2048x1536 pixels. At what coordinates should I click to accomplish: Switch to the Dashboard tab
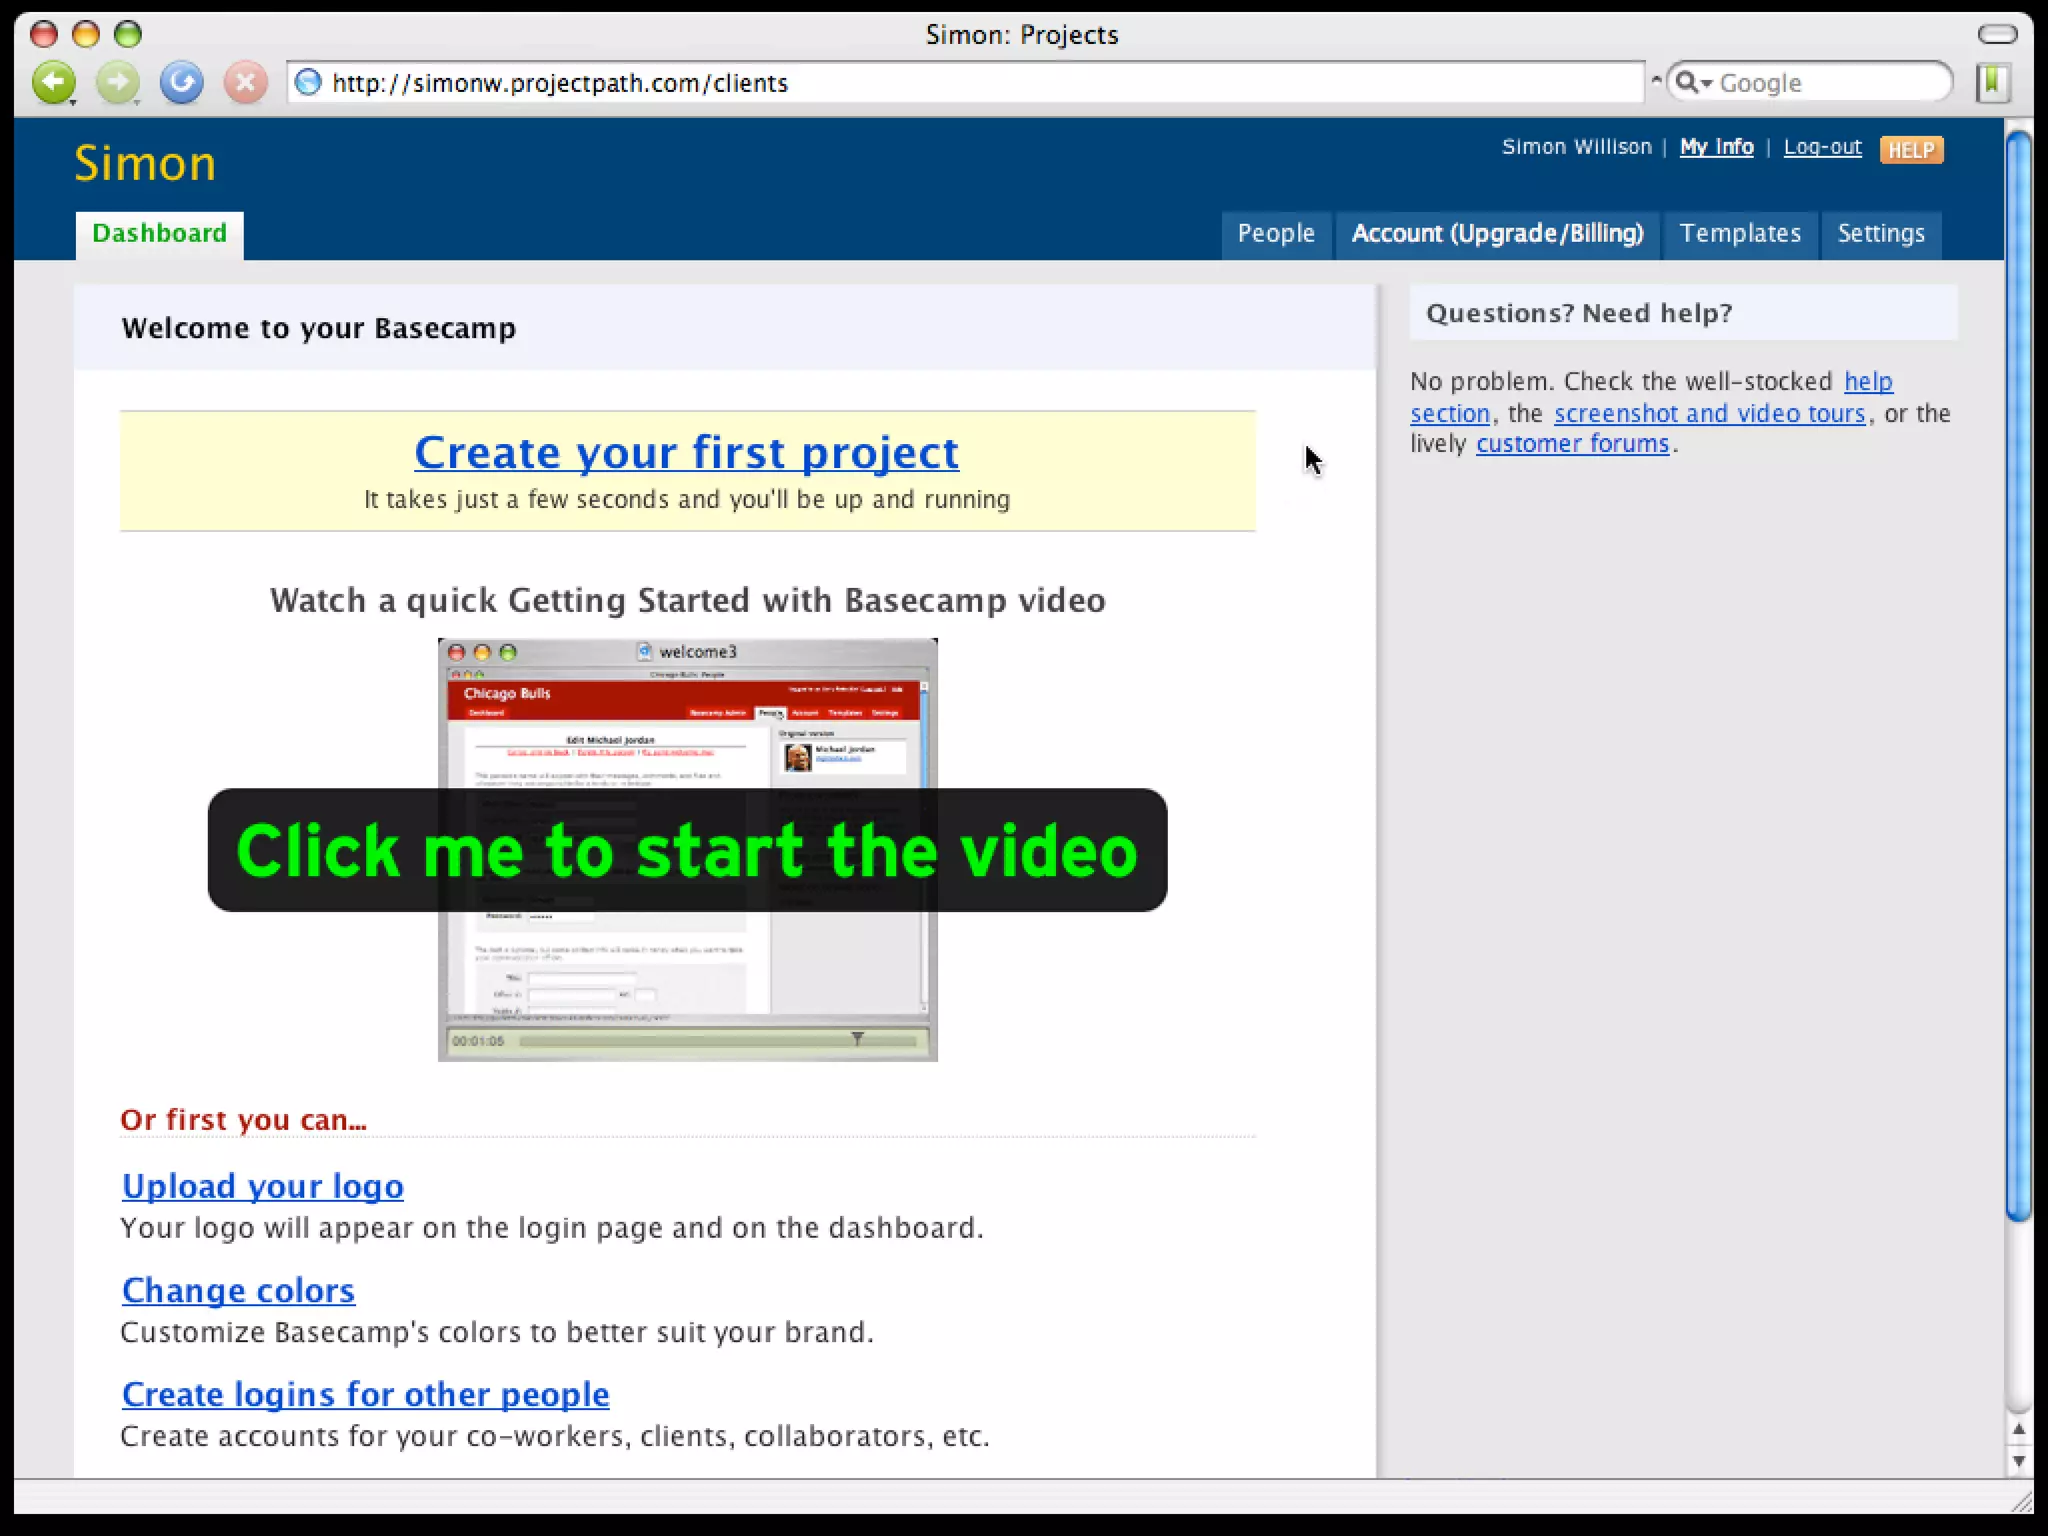[x=159, y=234]
